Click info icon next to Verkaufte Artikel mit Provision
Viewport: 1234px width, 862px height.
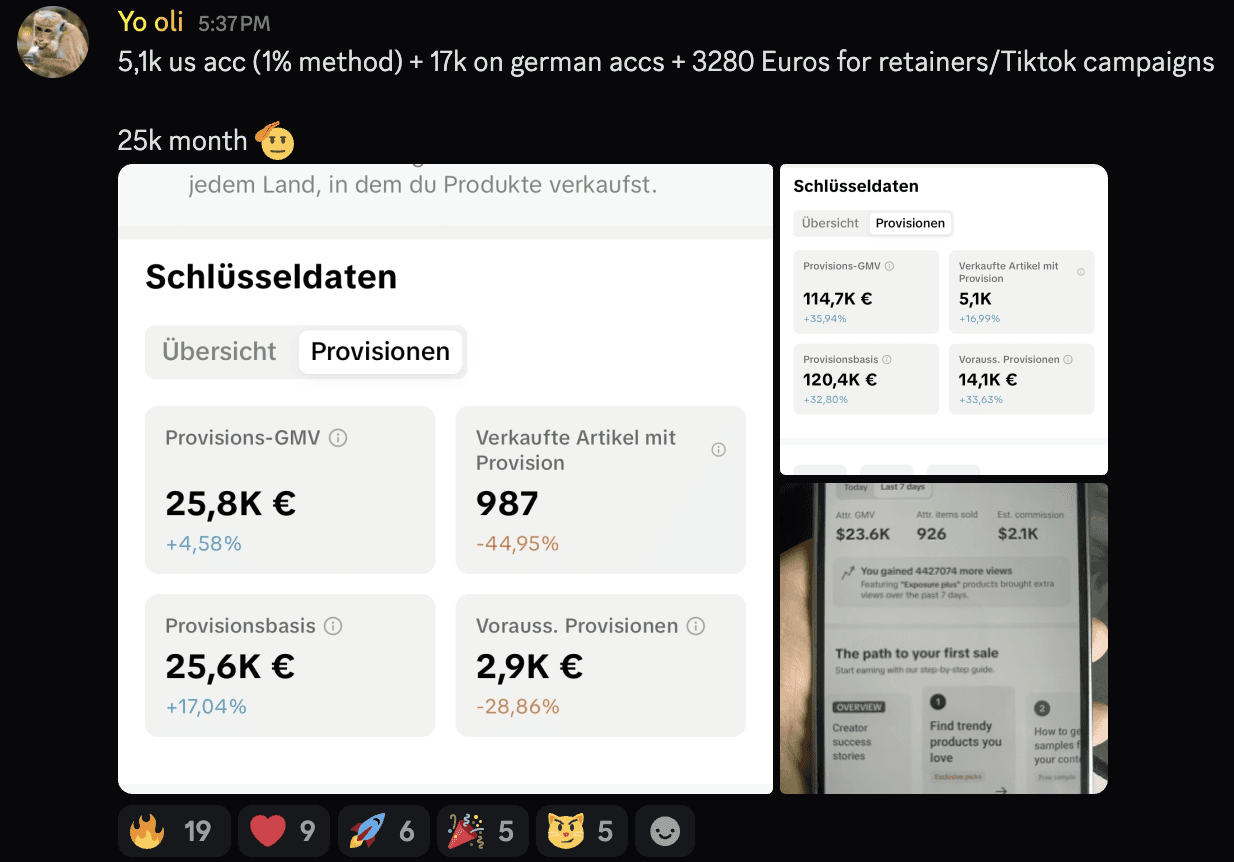pyautogui.click(x=718, y=450)
